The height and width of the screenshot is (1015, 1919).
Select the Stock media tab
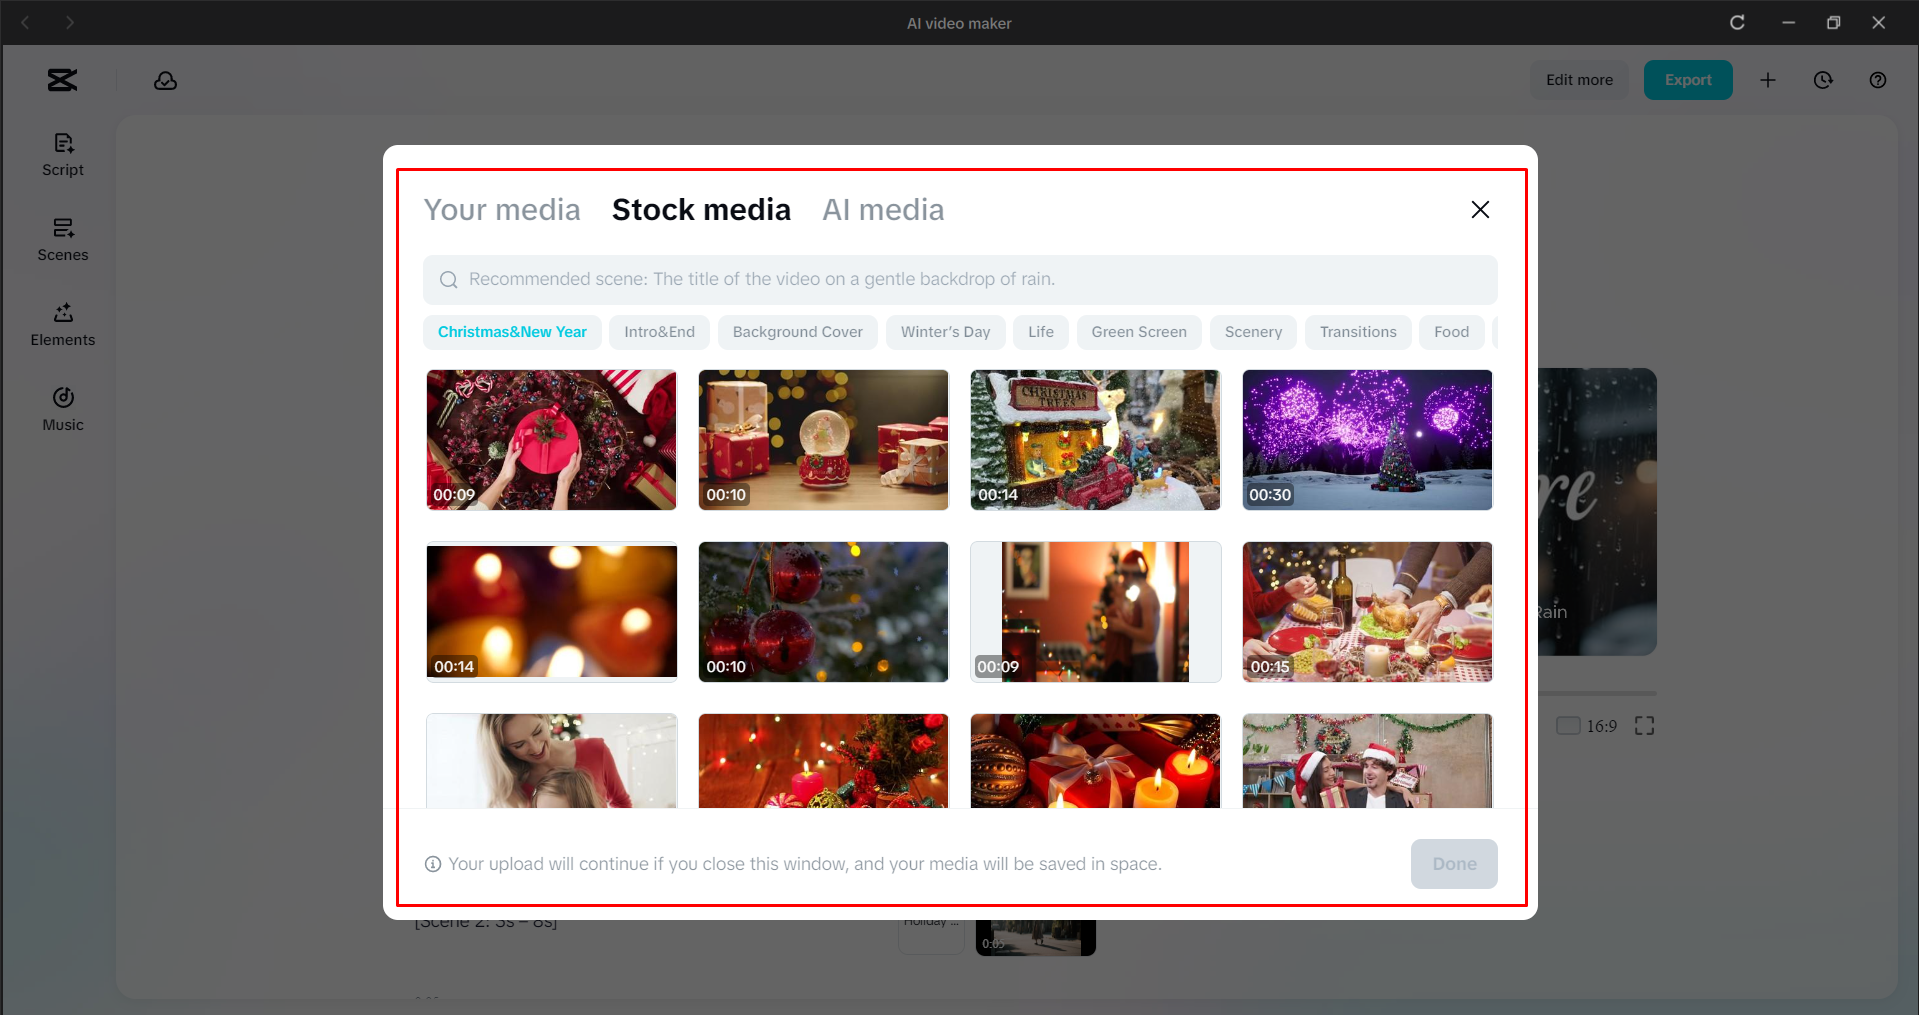tap(701, 210)
